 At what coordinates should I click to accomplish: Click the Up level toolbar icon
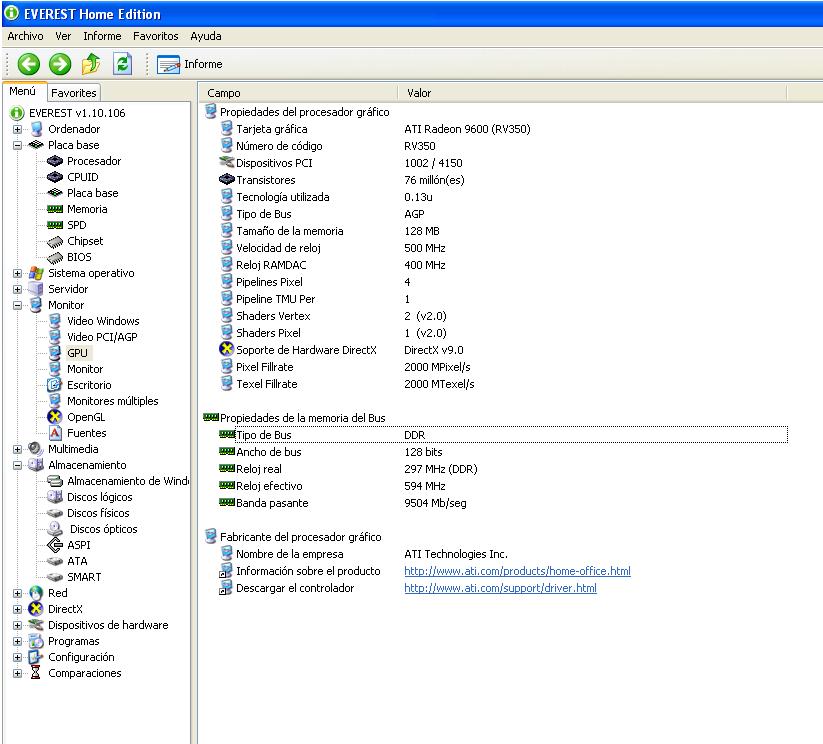[91, 64]
